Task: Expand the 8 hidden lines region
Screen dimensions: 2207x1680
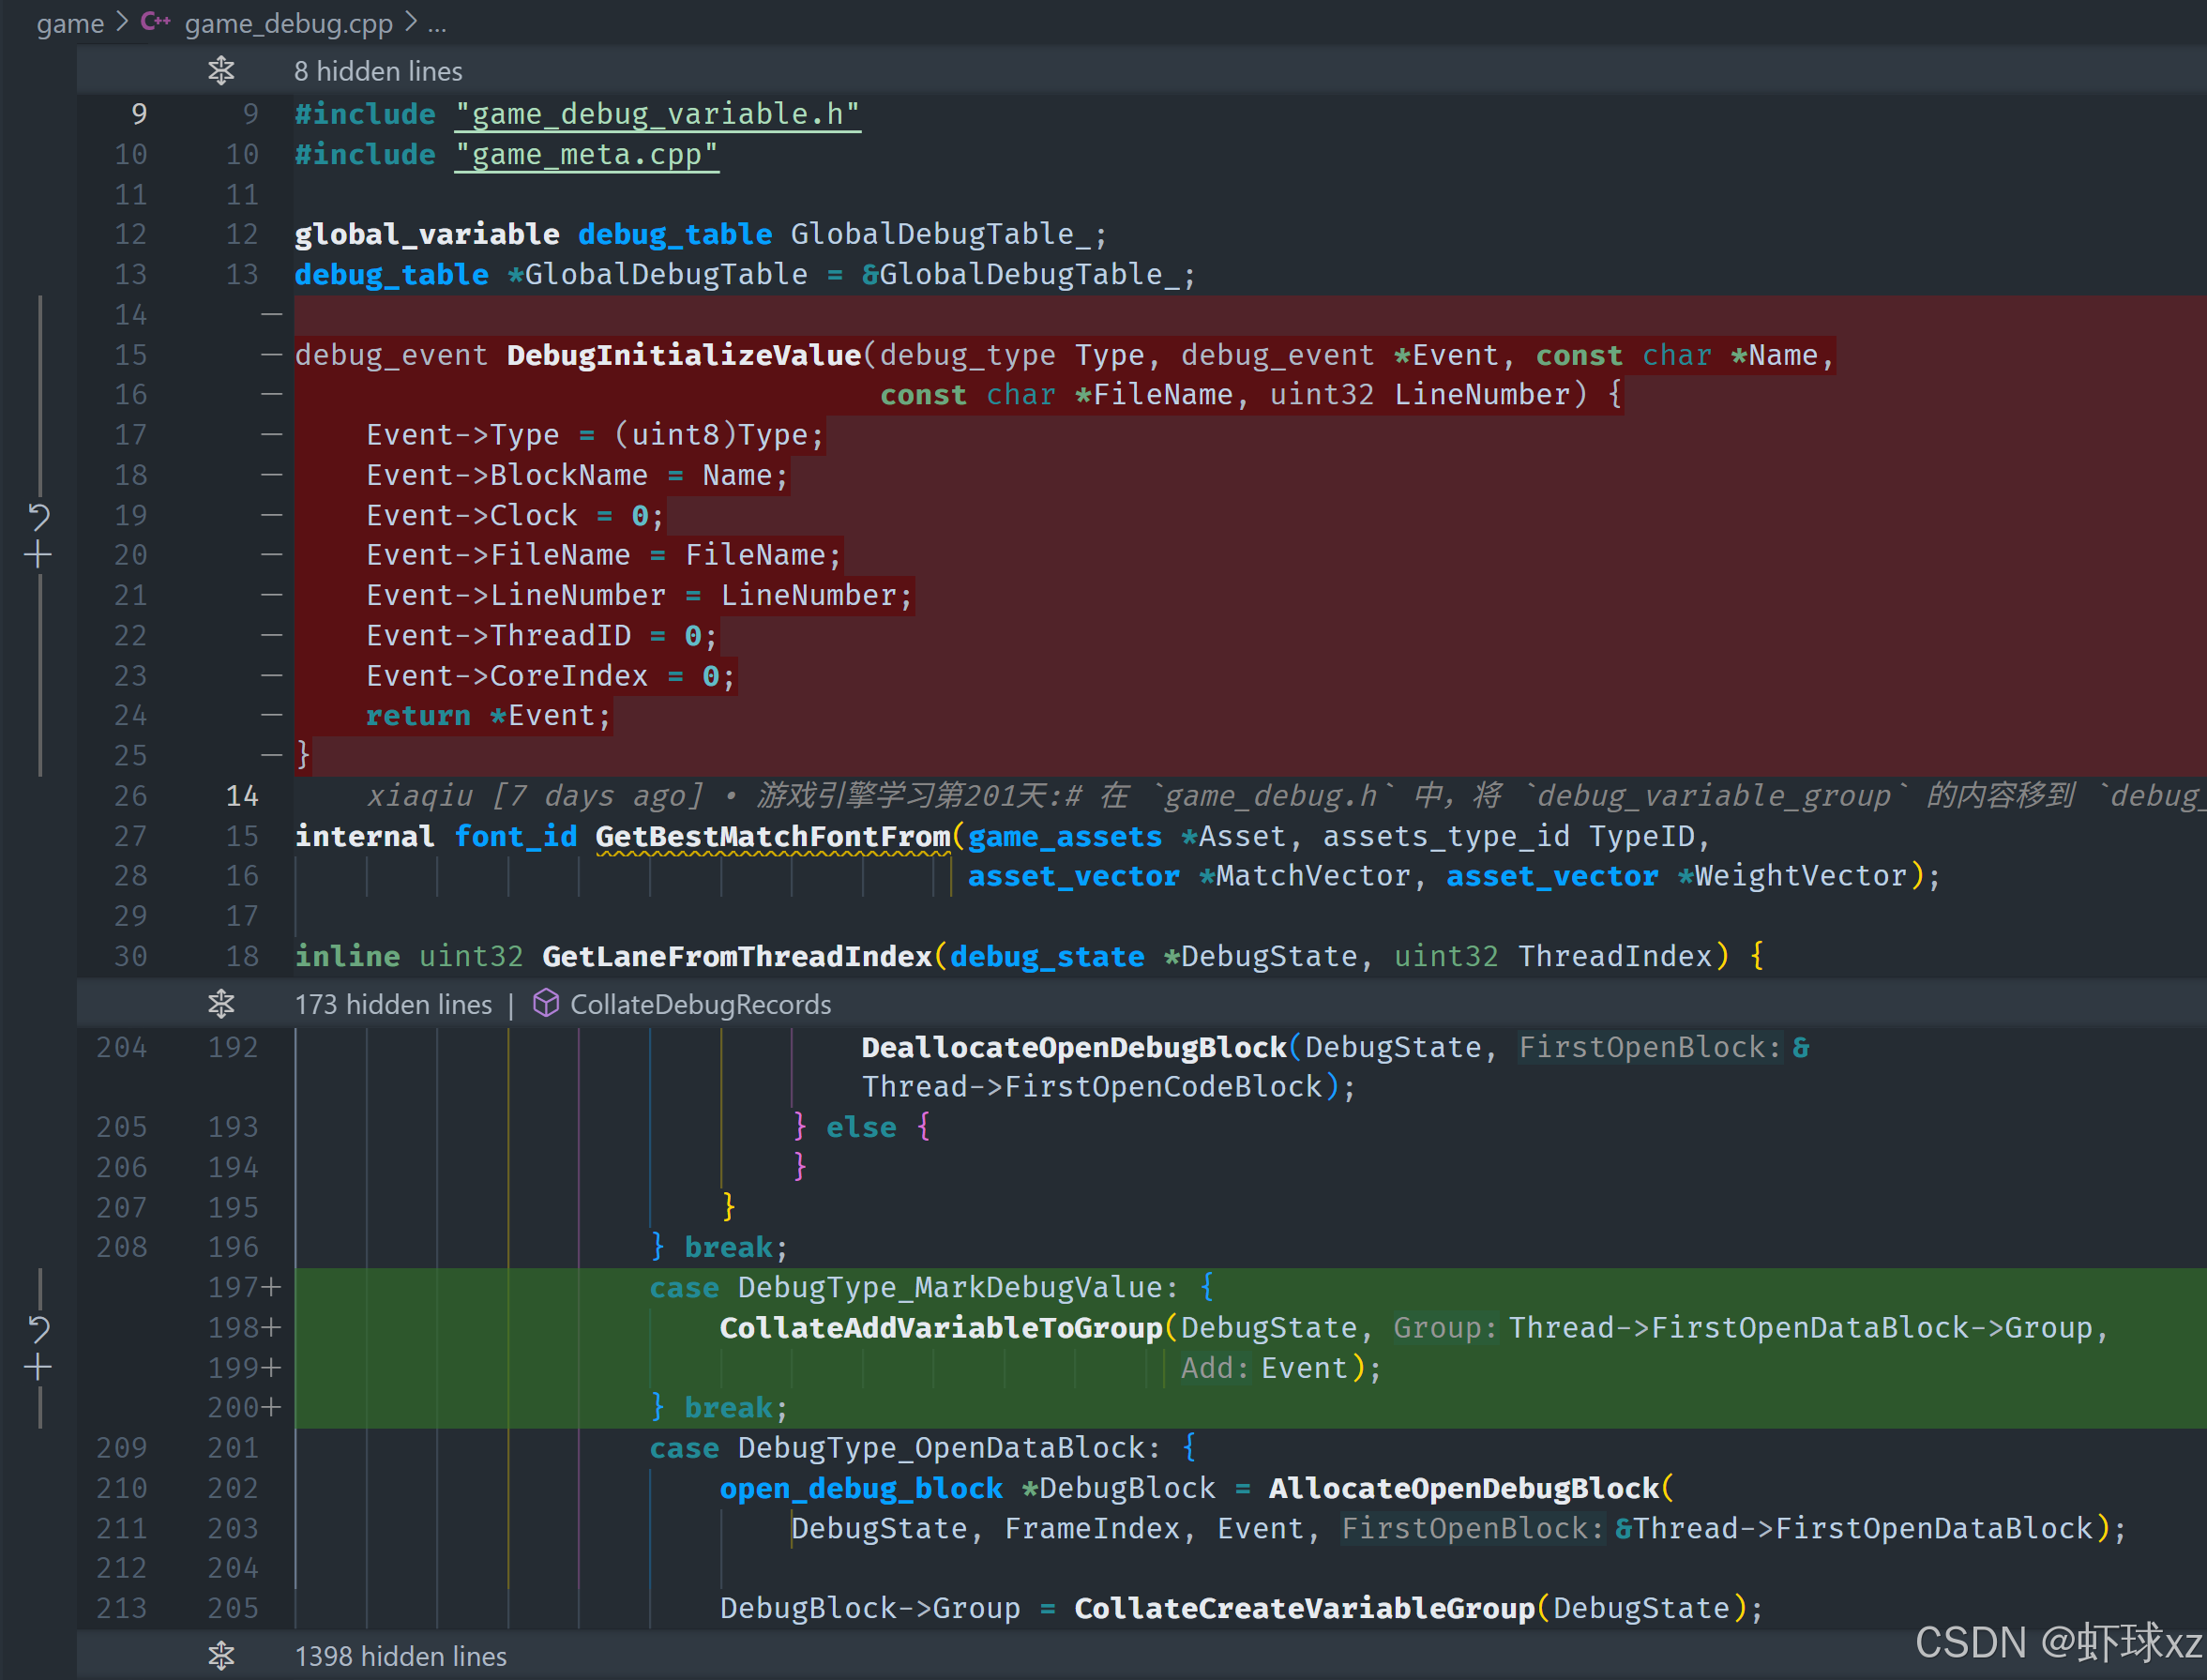Action: tap(378, 71)
